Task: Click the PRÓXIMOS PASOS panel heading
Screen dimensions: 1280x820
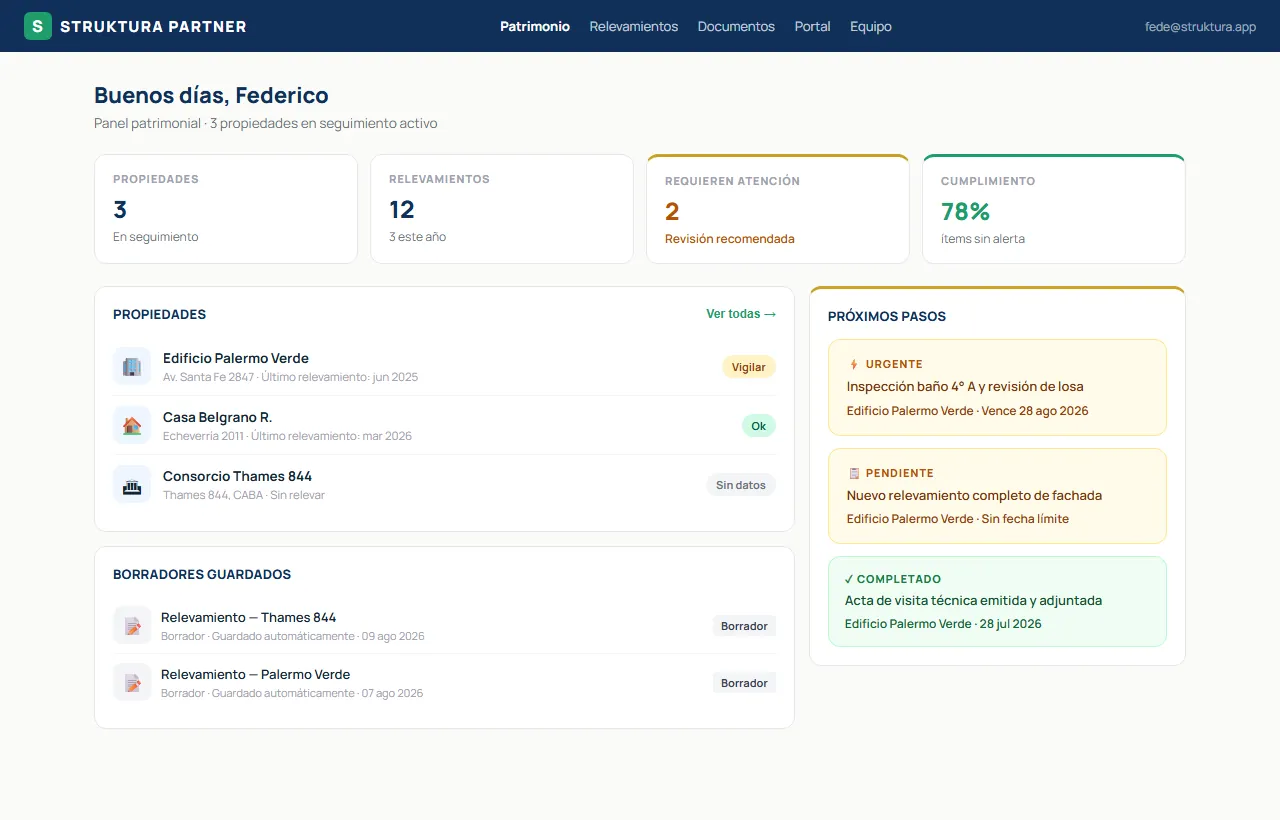Action: [887, 316]
